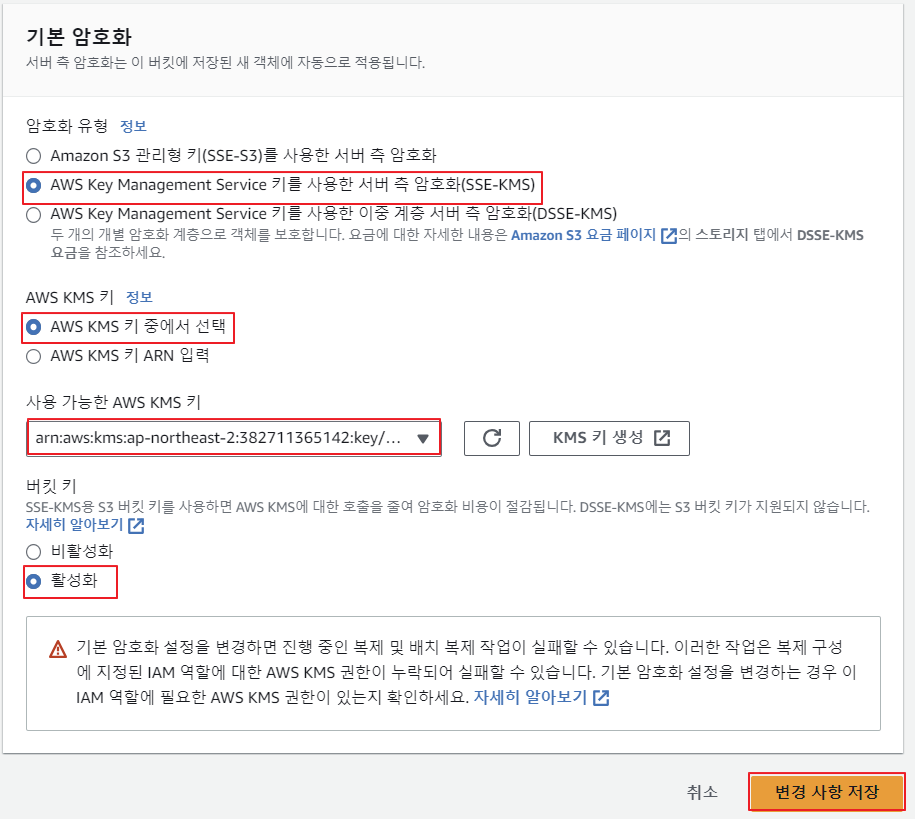915x819 pixels.
Task: Set bucket key to 활성화
Action: tap(34, 581)
